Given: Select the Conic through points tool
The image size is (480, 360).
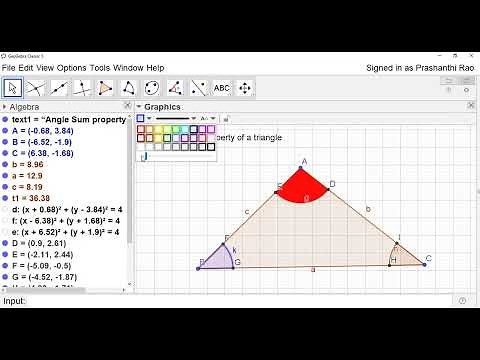Looking at the screenshot, I should click(x=152, y=88).
